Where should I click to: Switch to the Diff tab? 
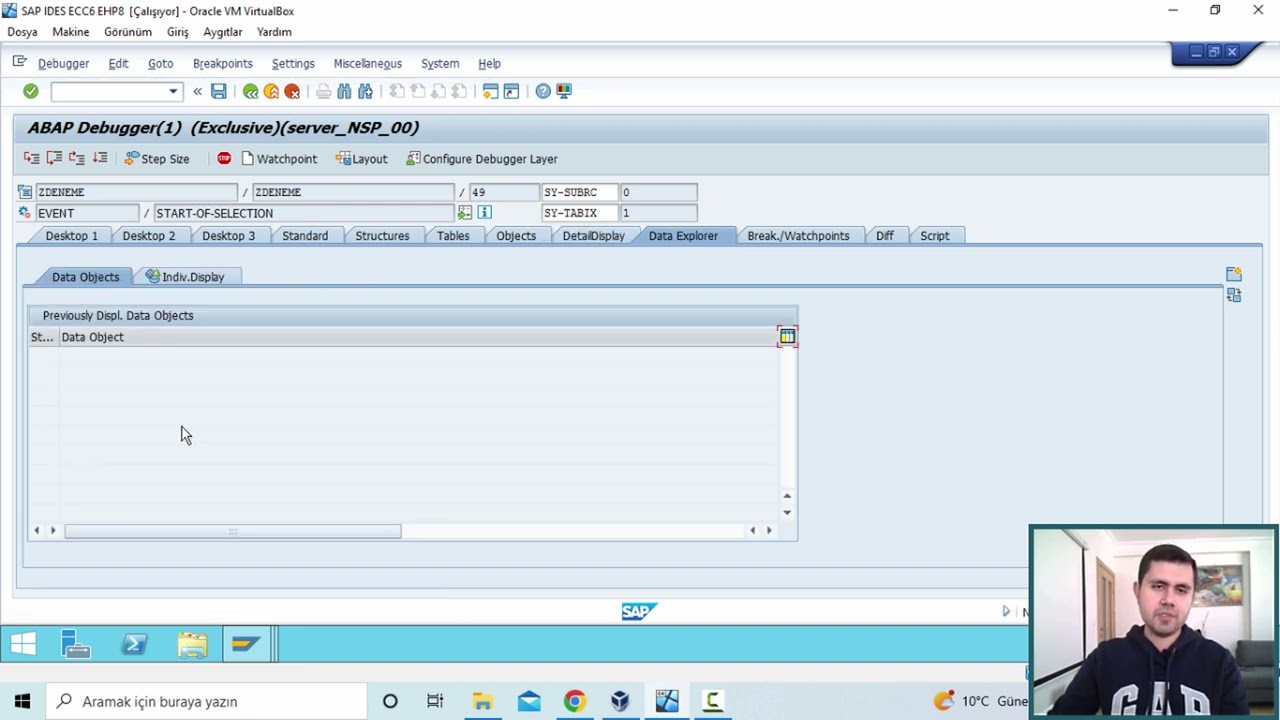pyautogui.click(x=885, y=236)
